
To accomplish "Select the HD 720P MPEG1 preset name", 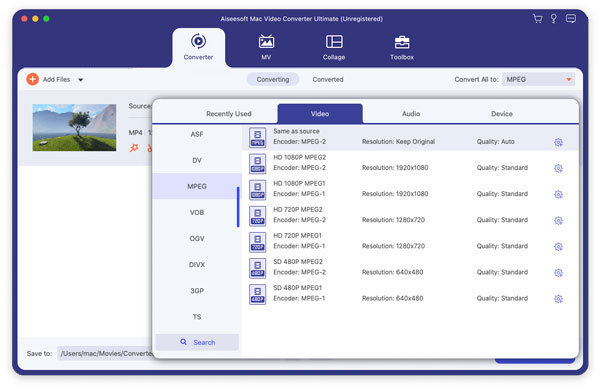I will pyautogui.click(x=297, y=235).
